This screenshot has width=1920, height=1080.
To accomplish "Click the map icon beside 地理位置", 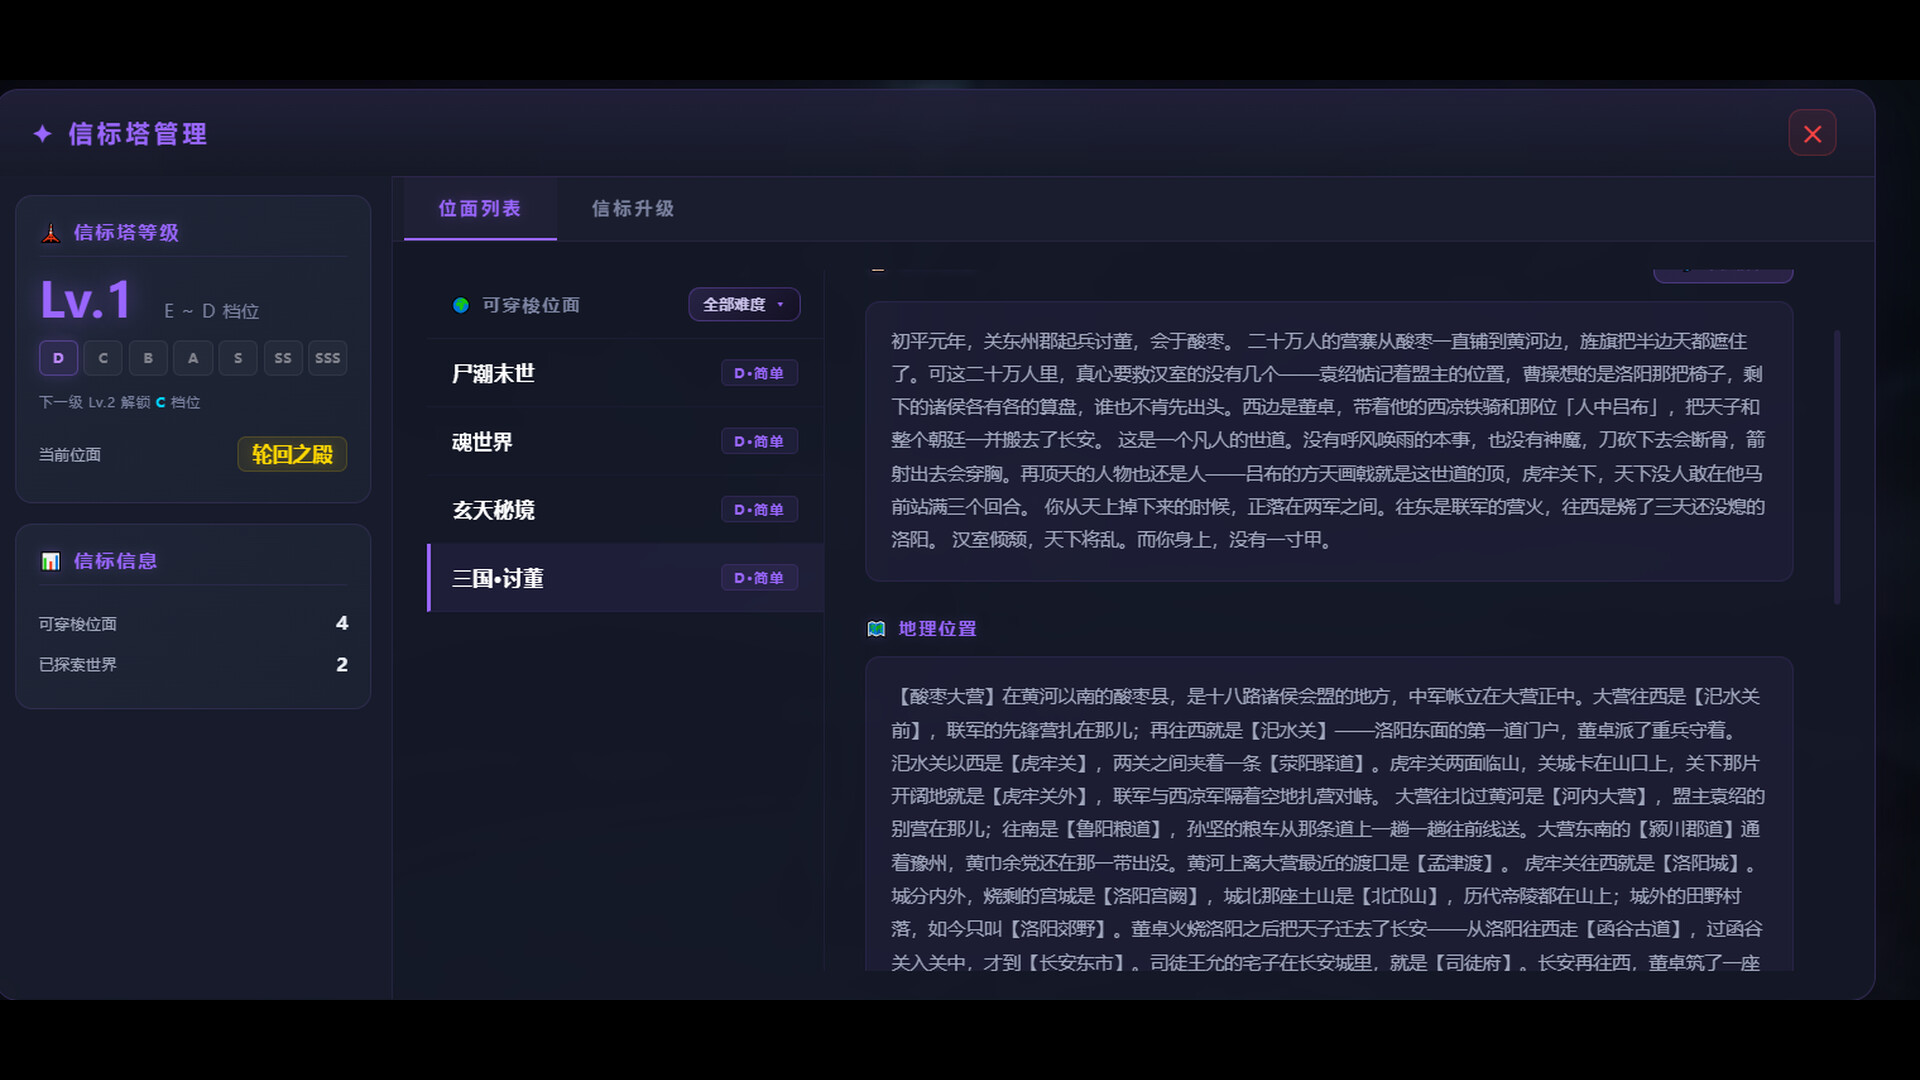I will click(877, 629).
